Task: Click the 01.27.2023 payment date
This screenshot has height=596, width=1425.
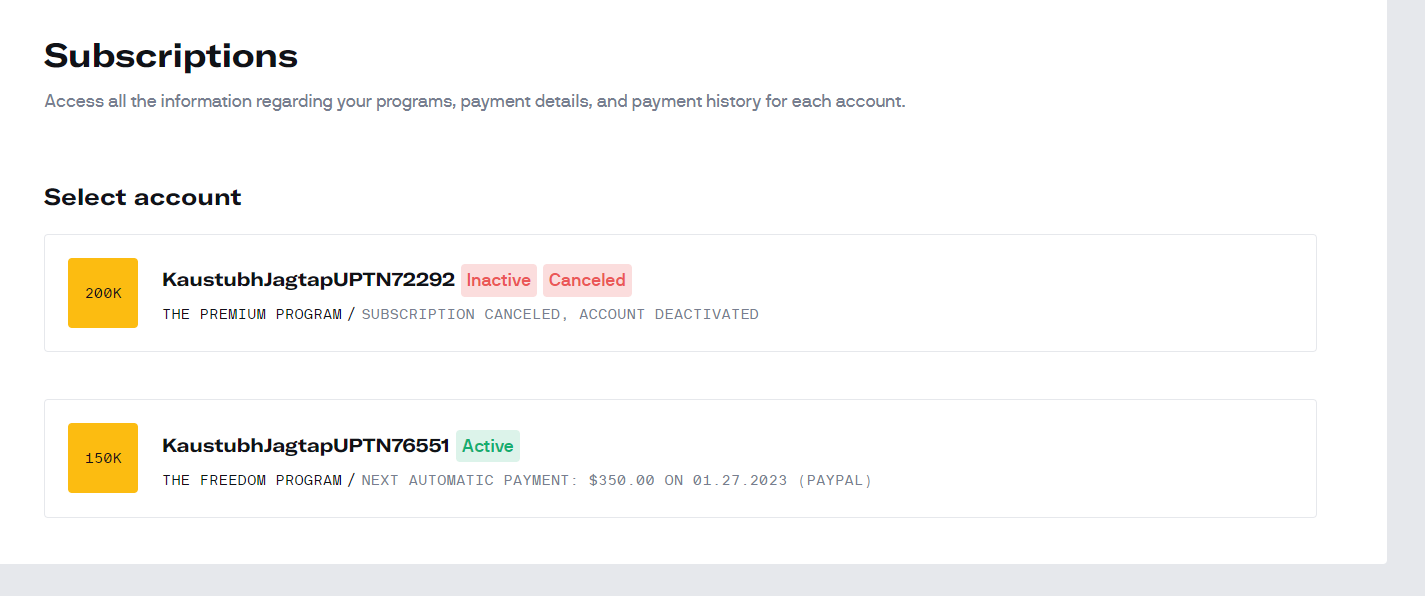Action: 739,480
